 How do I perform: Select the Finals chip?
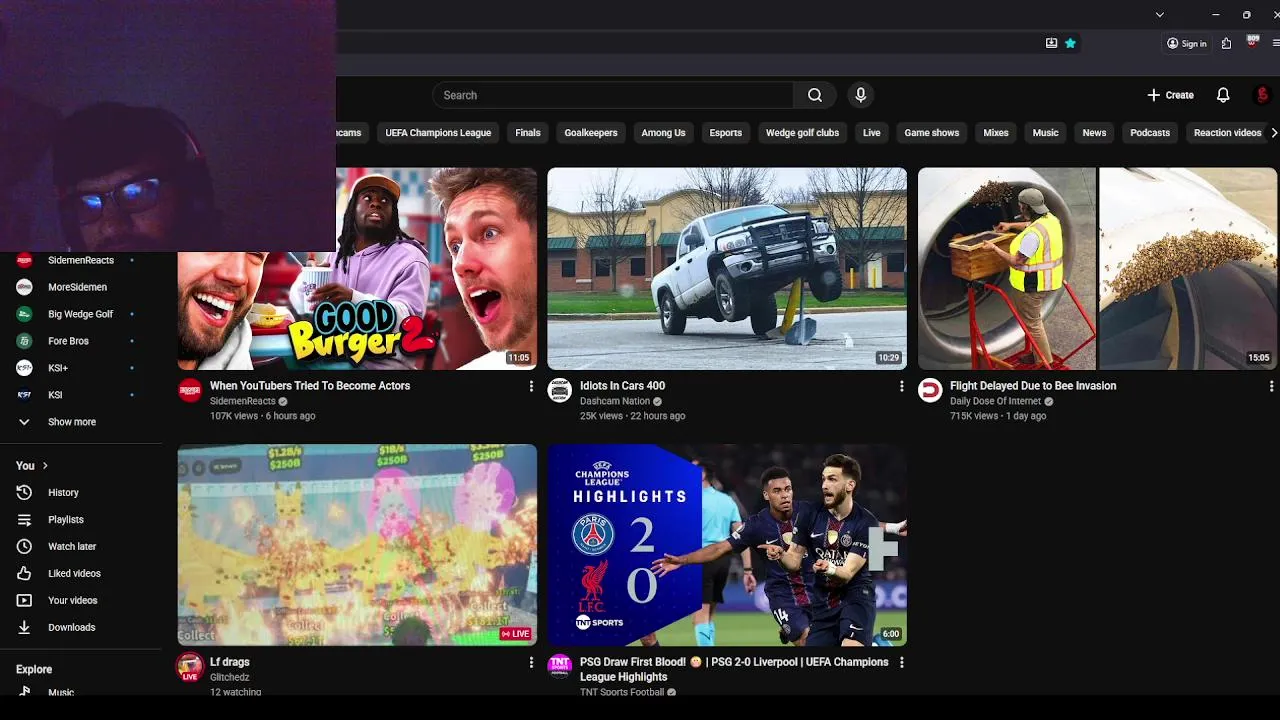click(528, 132)
